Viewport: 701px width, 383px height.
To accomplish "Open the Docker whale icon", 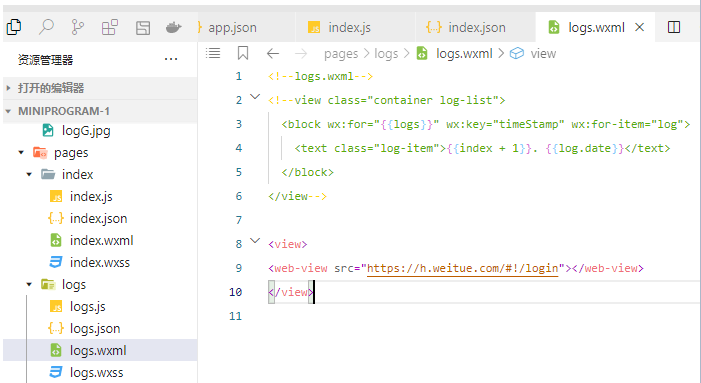I will tap(173, 28).
